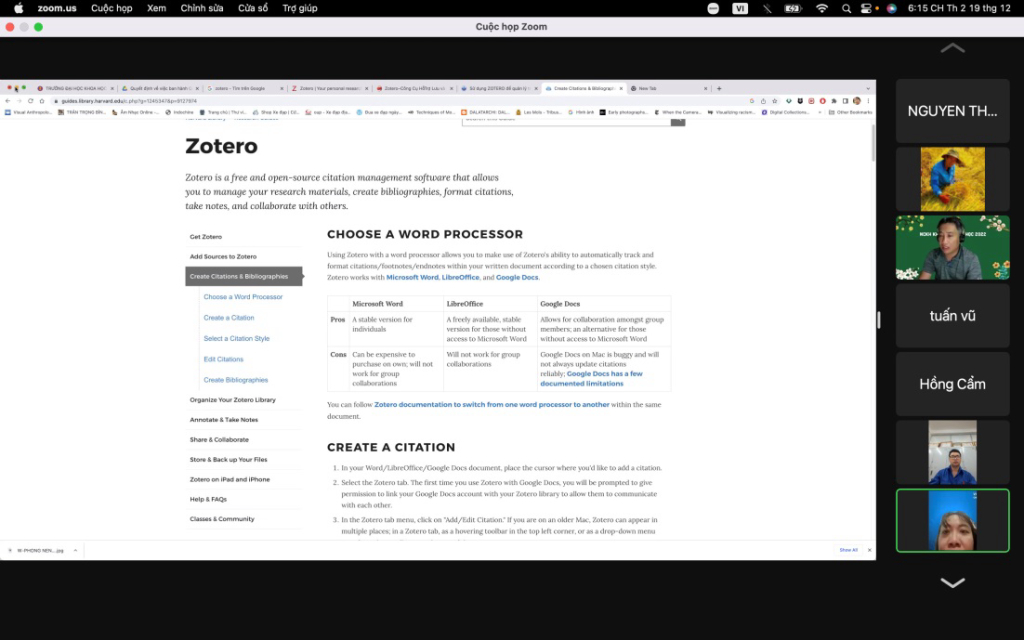Open the Cửa sổ menu
Screen dimensions: 1024x640
[253, 8]
